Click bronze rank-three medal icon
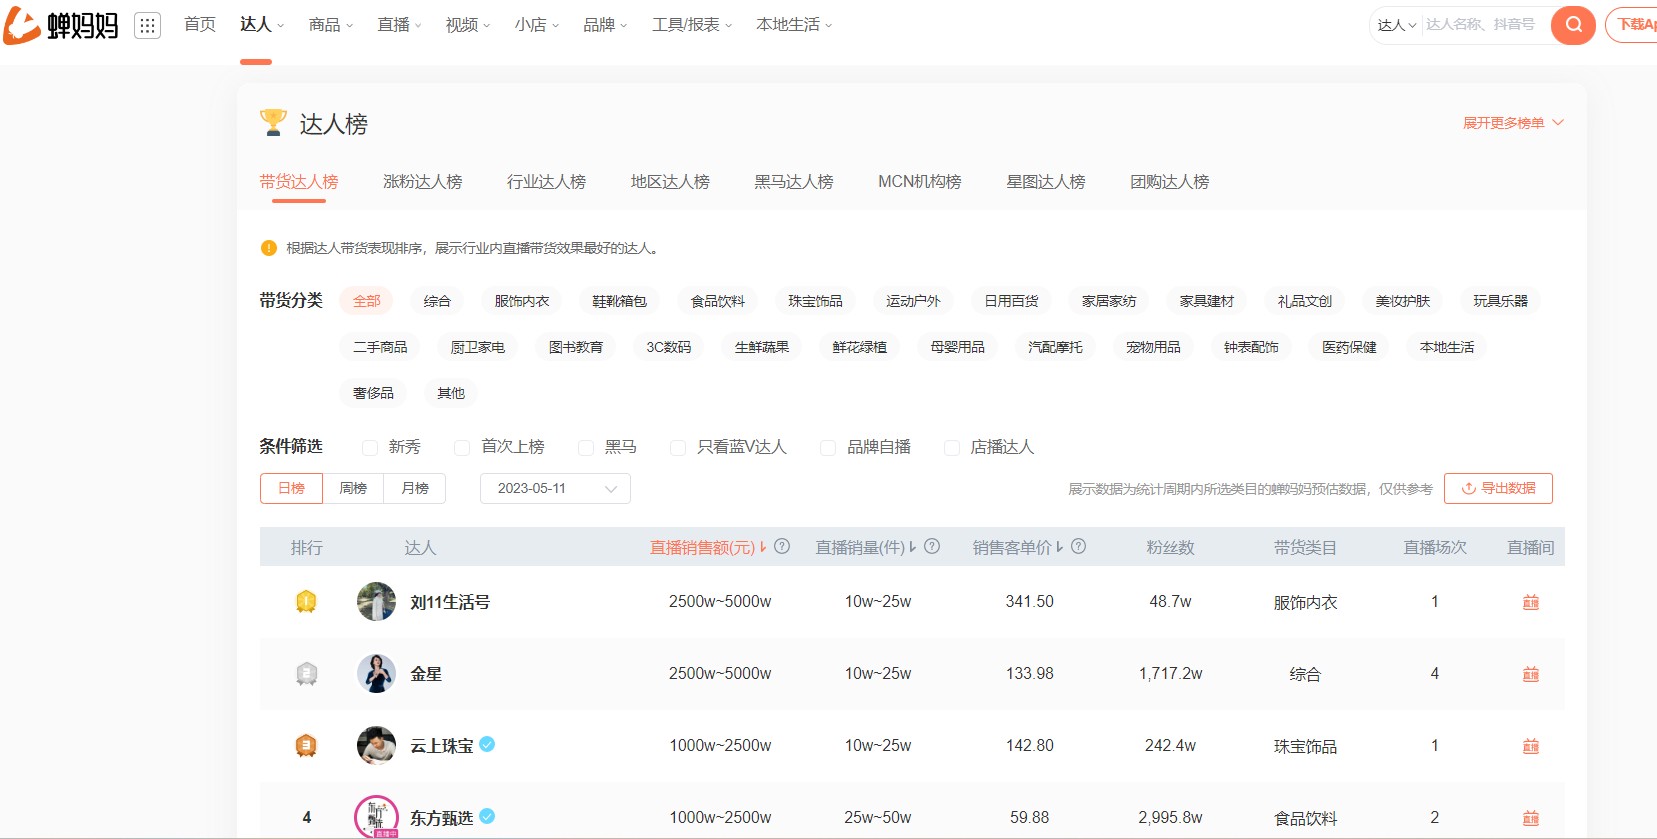 (x=306, y=746)
